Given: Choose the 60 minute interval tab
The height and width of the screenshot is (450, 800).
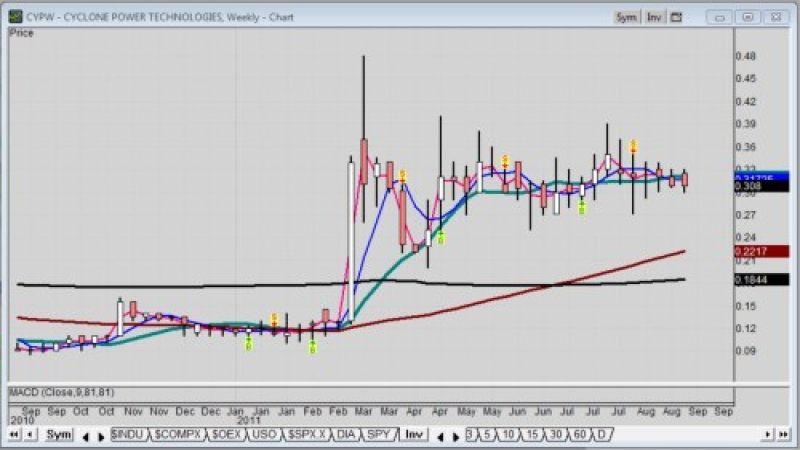Looking at the screenshot, I should point(580,435).
